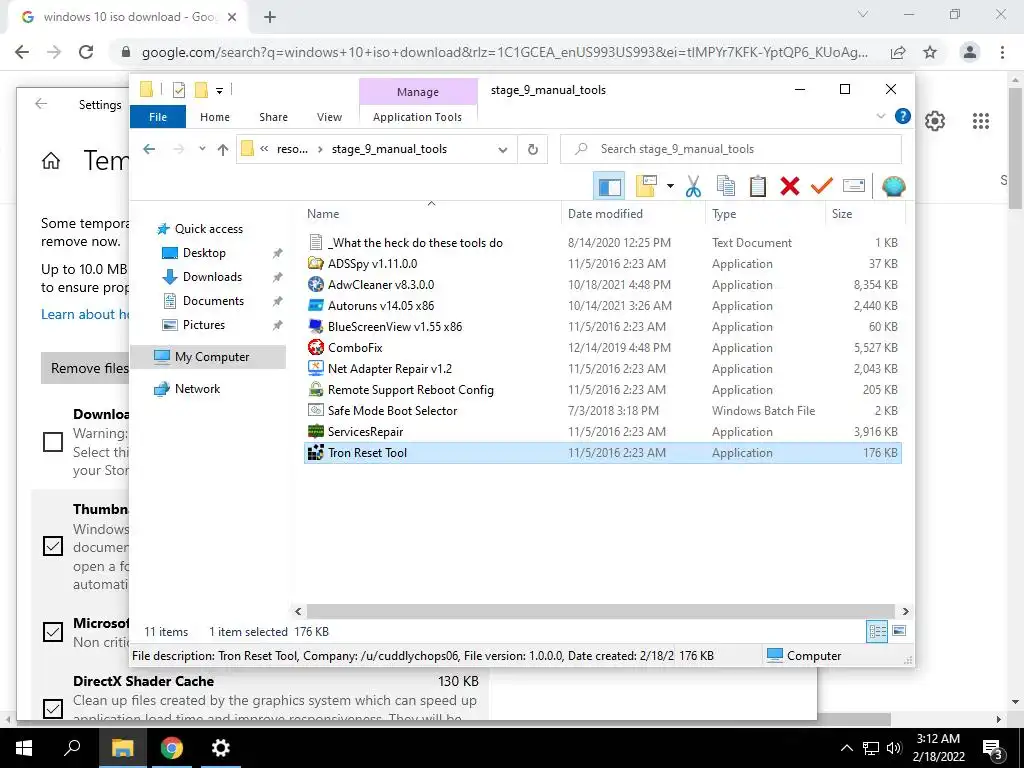
Task: Open recent locations dropdown arrow
Action: click(202, 149)
